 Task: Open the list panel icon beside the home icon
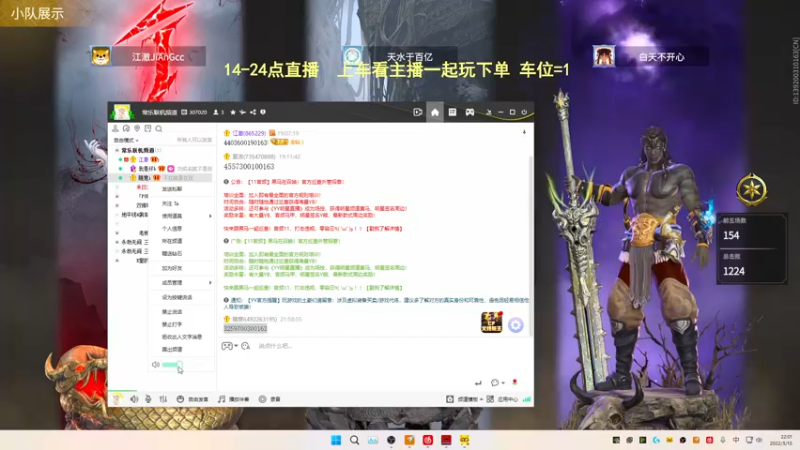coord(453,112)
